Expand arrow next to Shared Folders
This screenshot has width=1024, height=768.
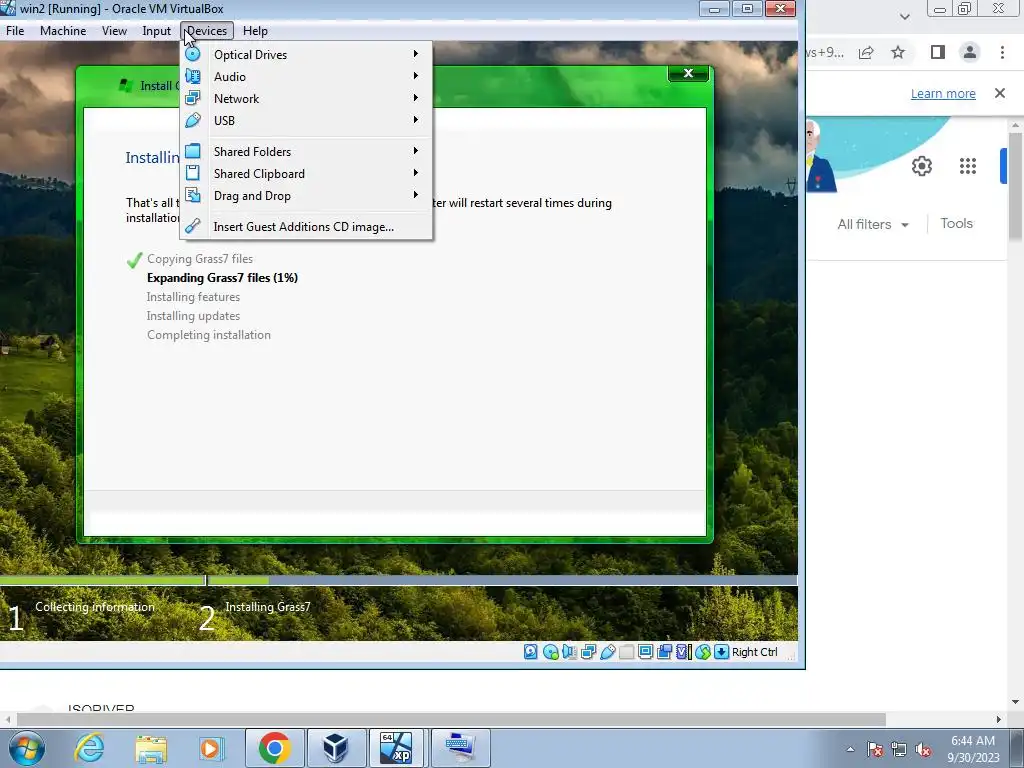point(415,152)
